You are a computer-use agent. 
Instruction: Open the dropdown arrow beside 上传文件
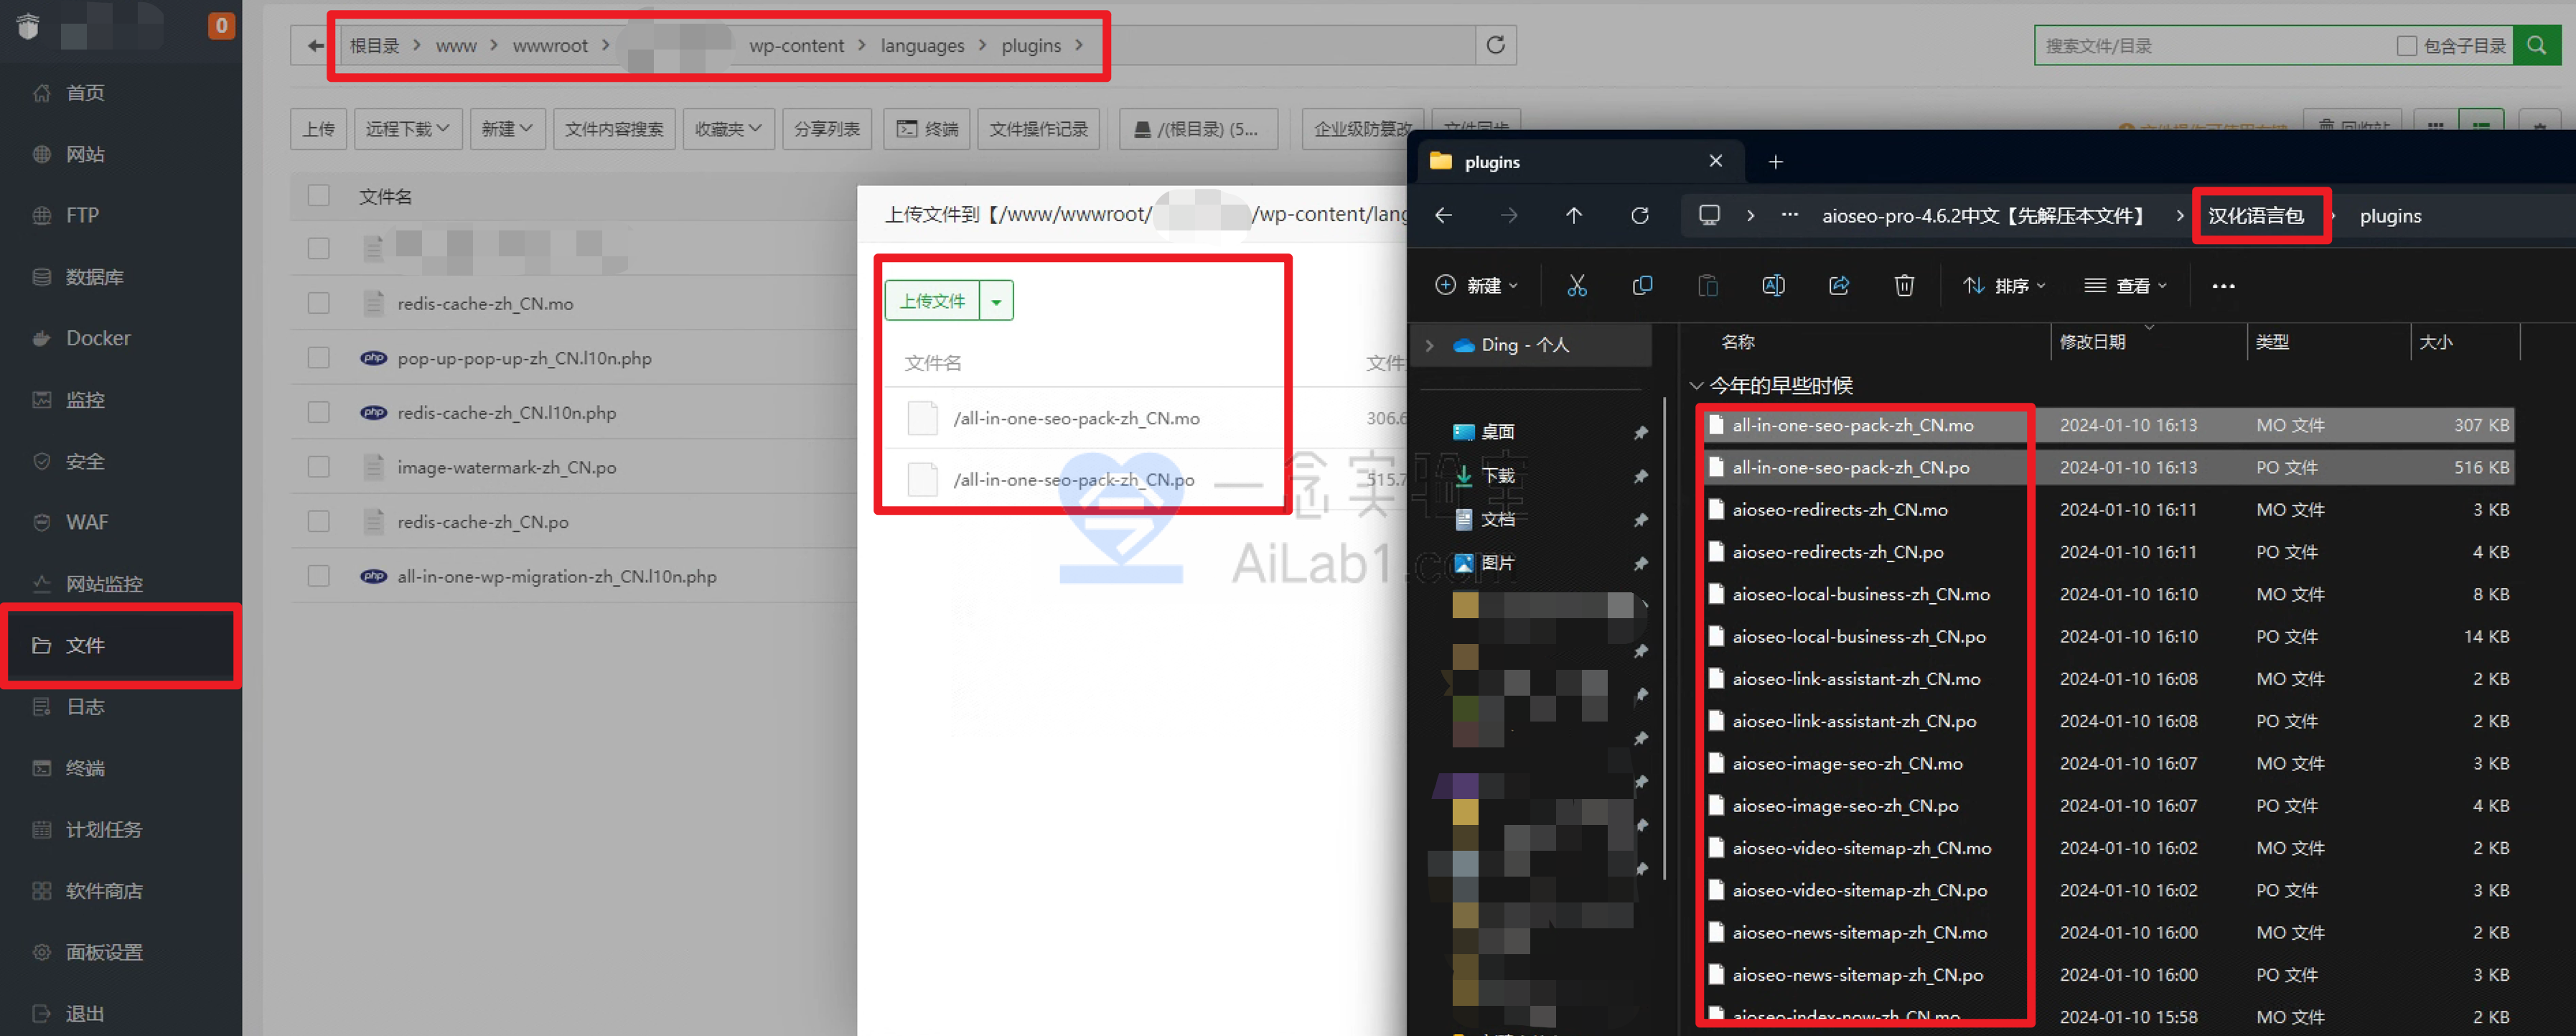996,301
